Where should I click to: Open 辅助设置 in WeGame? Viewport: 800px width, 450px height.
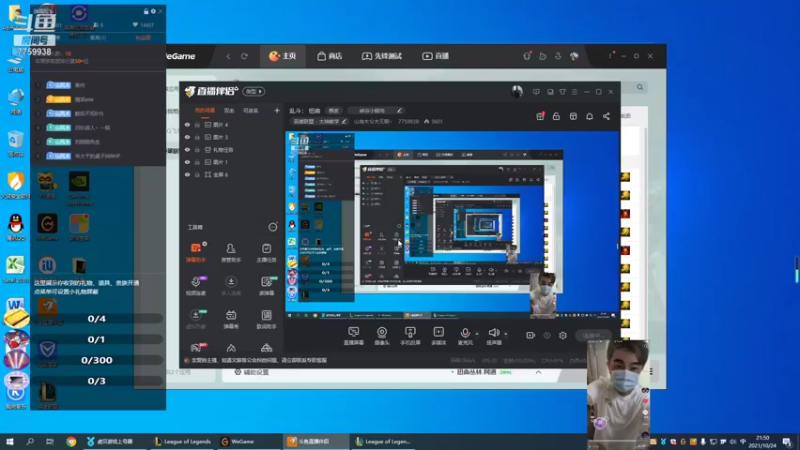252,372
